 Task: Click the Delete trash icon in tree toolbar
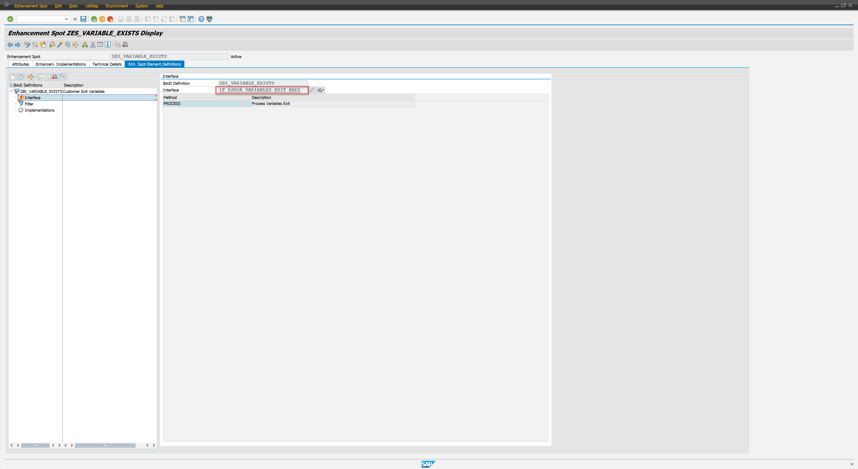(x=21, y=77)
